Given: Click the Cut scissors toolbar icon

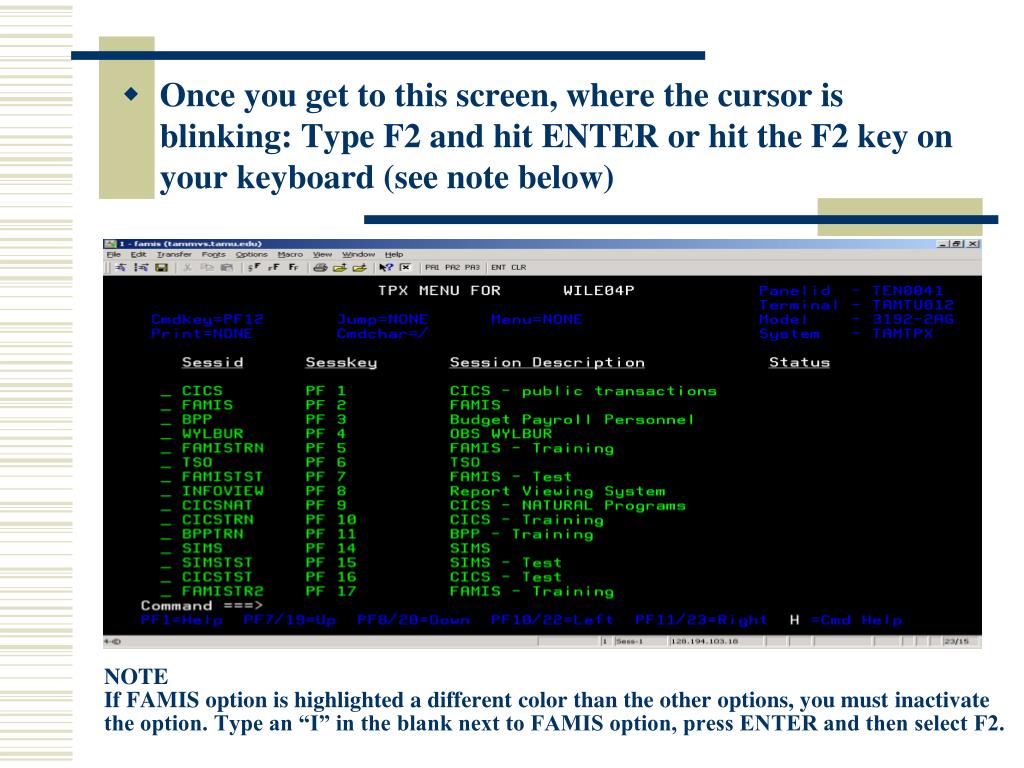Looking at the screenshot, I should (x=187, y=267).
